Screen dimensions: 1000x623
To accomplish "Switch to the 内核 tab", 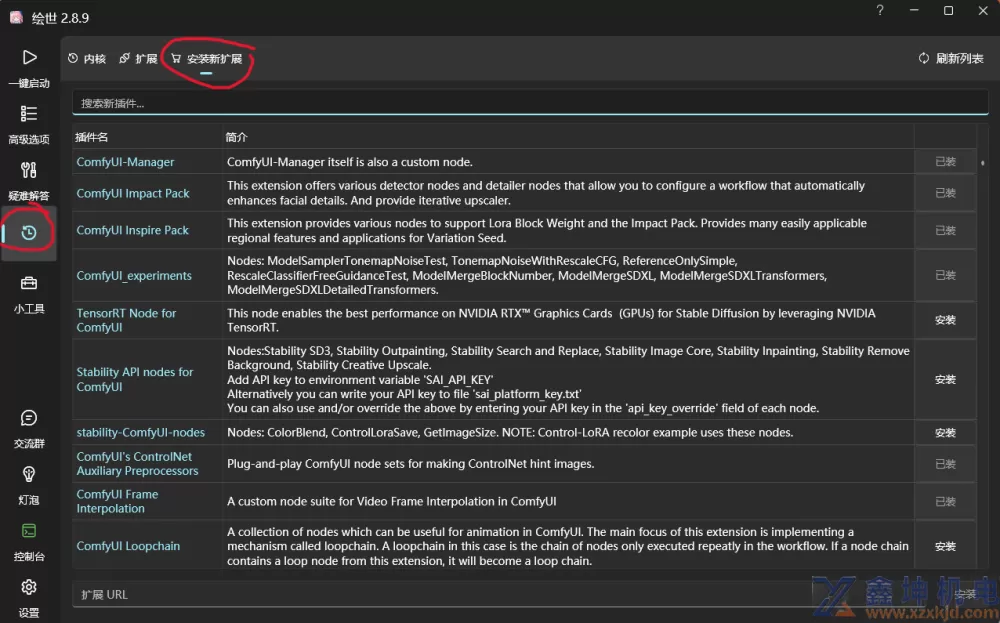I will [87, 59].
